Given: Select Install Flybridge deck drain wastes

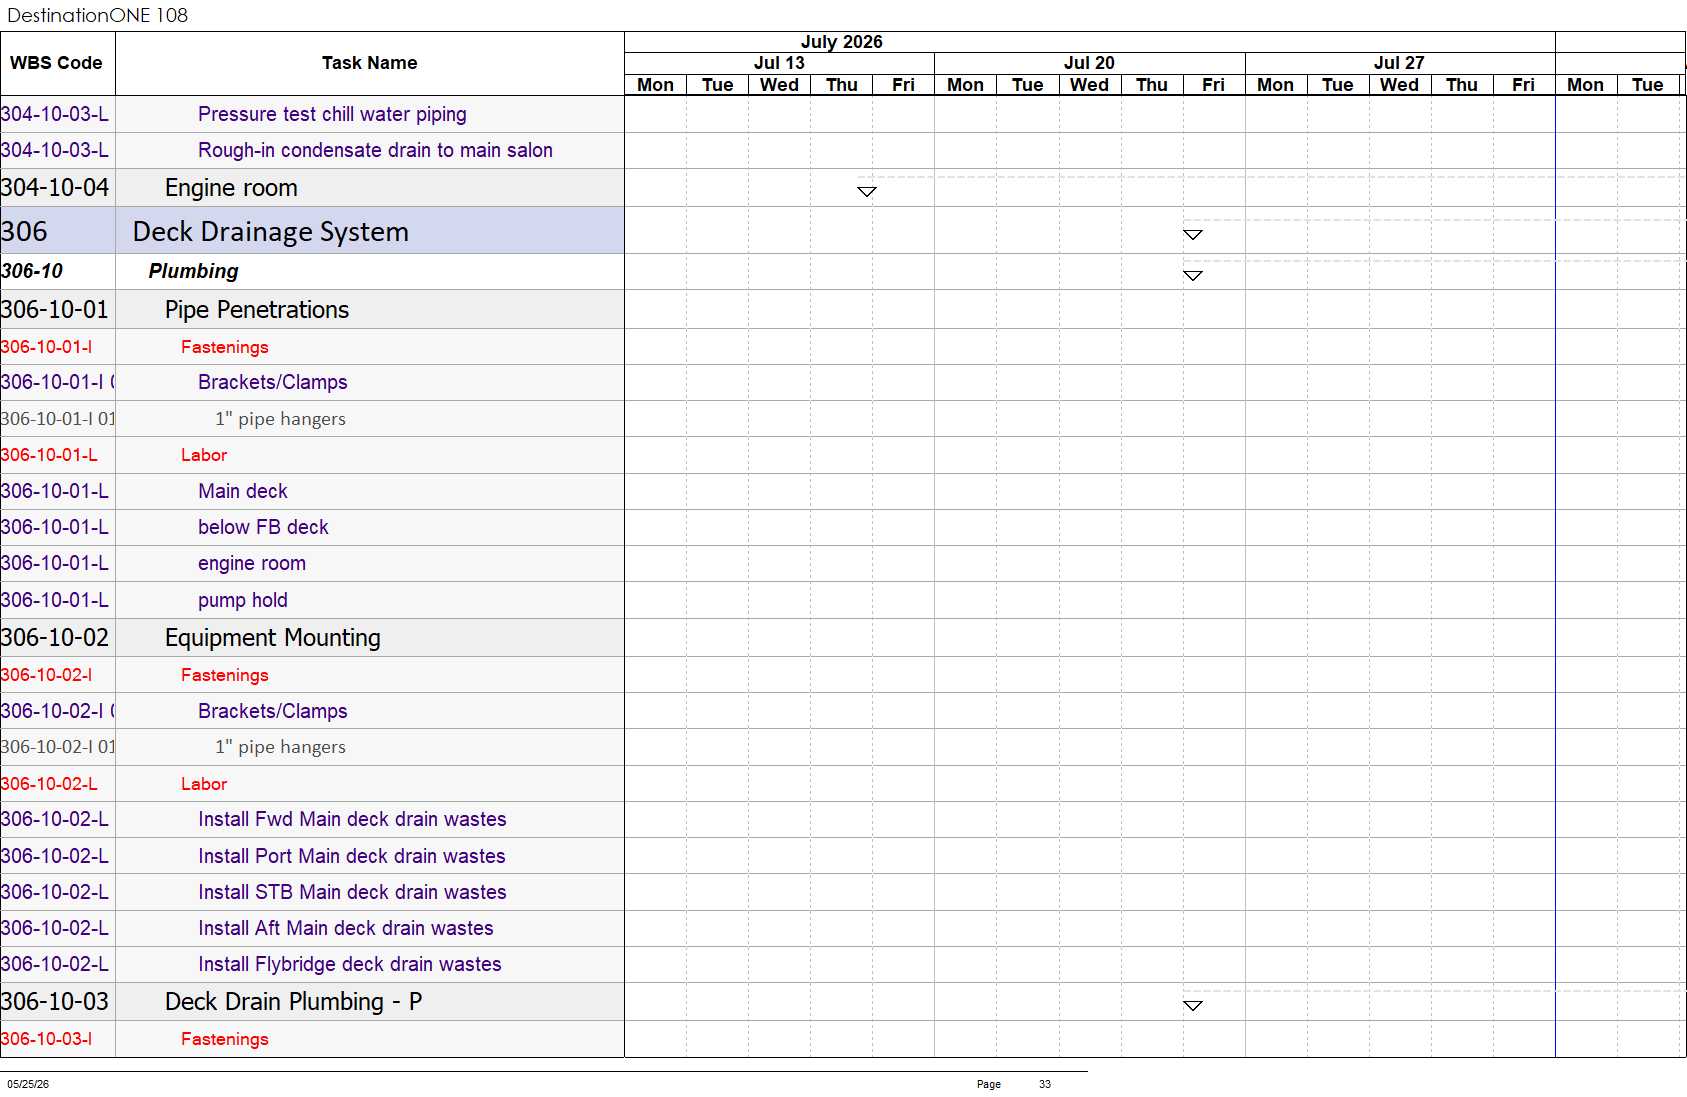Looking at the screenshot, I should pos(350,964).
